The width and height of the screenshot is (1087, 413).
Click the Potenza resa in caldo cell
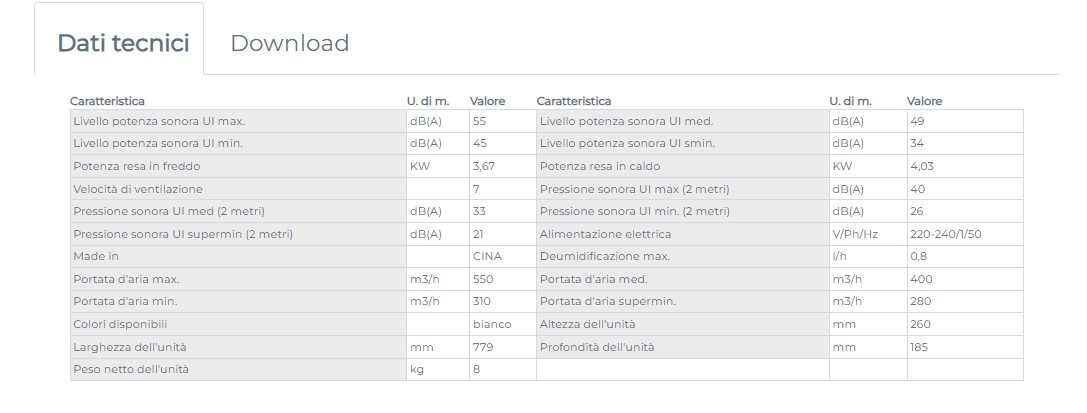683,166
